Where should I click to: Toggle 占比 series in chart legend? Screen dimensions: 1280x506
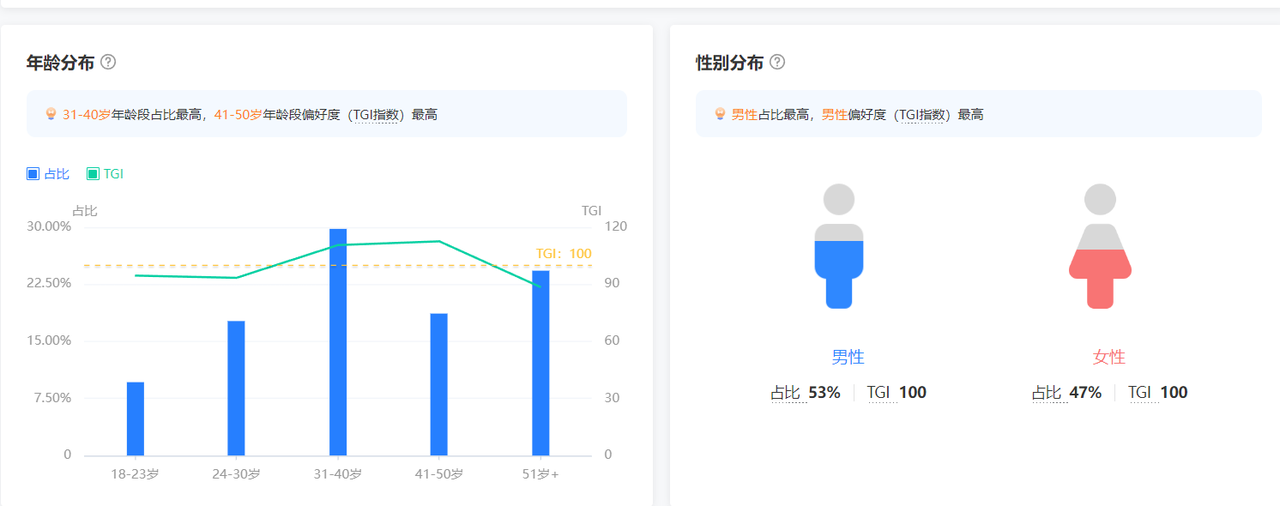point(48,174)
